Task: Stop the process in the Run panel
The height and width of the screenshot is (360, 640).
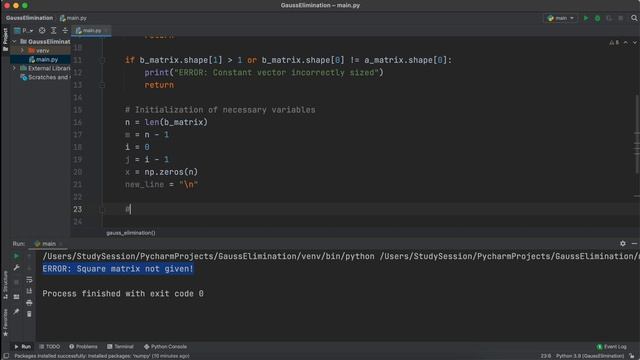Action: [16, 282]
